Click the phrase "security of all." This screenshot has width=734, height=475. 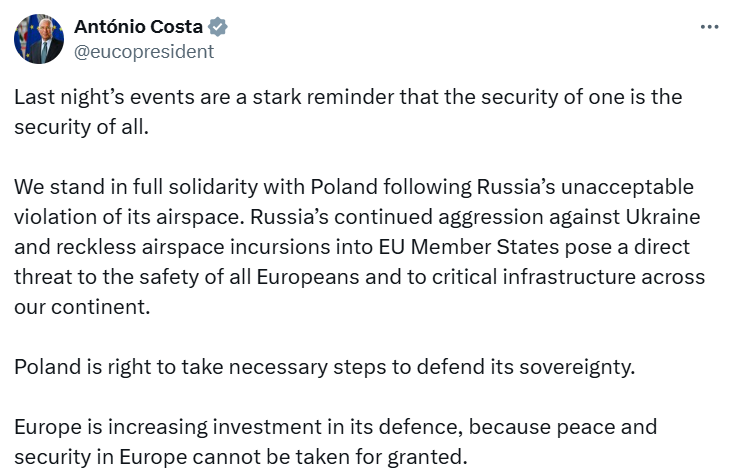pos(81,127)
